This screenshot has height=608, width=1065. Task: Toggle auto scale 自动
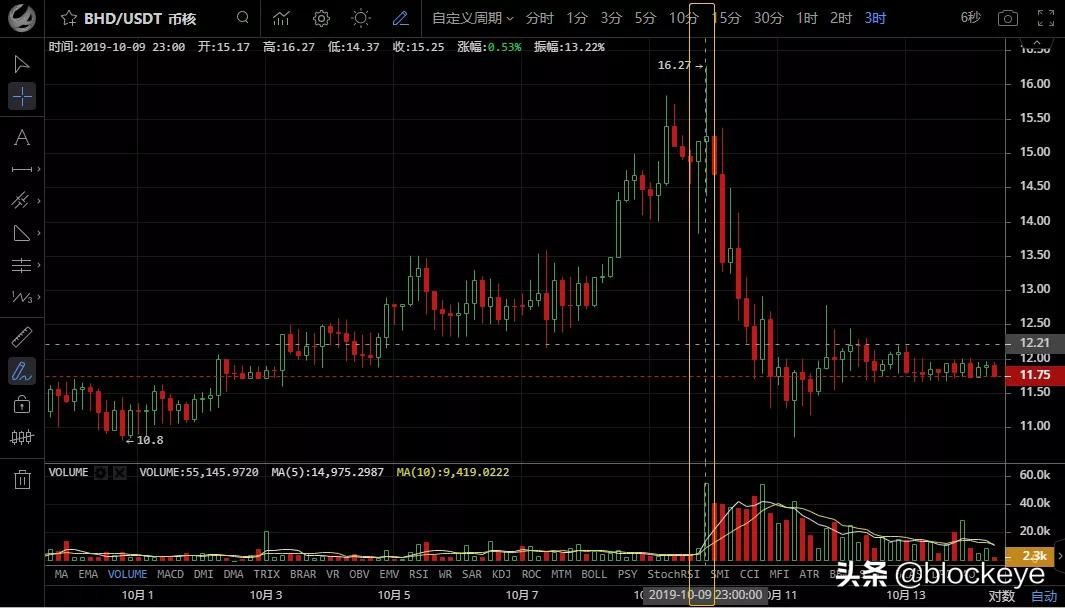click(1045, 596)
